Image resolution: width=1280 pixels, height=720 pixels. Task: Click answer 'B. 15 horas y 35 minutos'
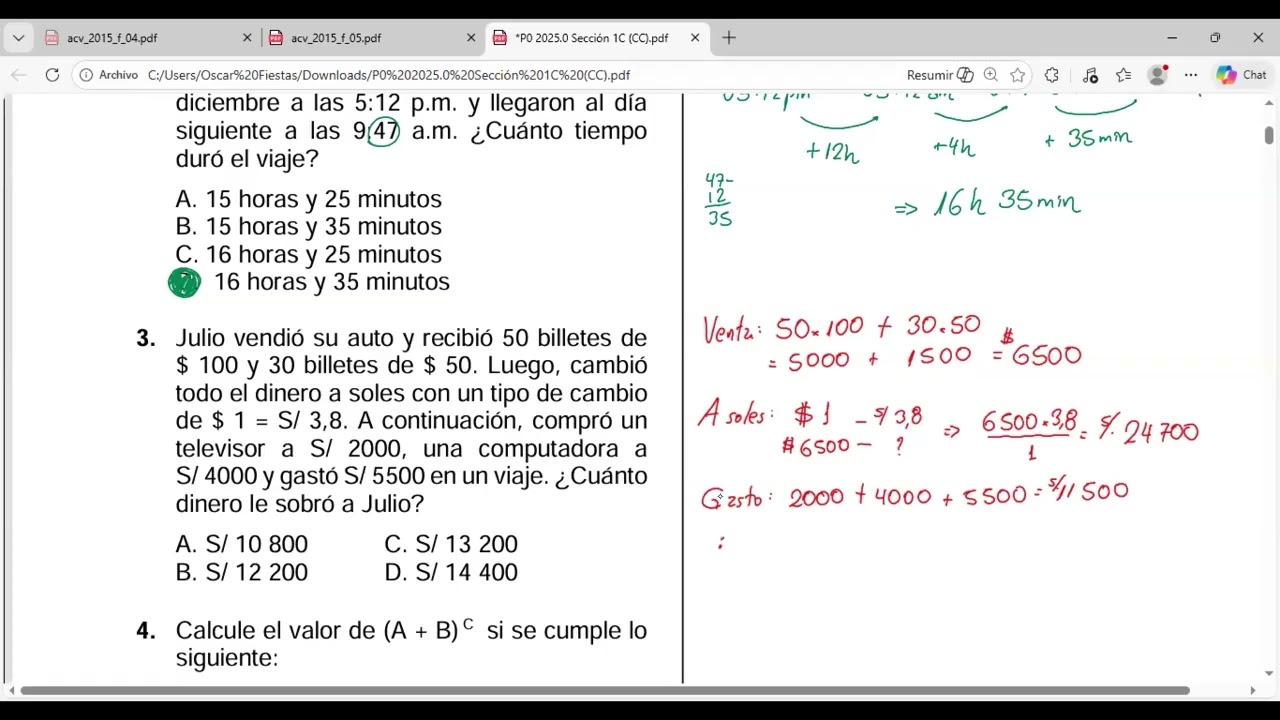point(308,226)
